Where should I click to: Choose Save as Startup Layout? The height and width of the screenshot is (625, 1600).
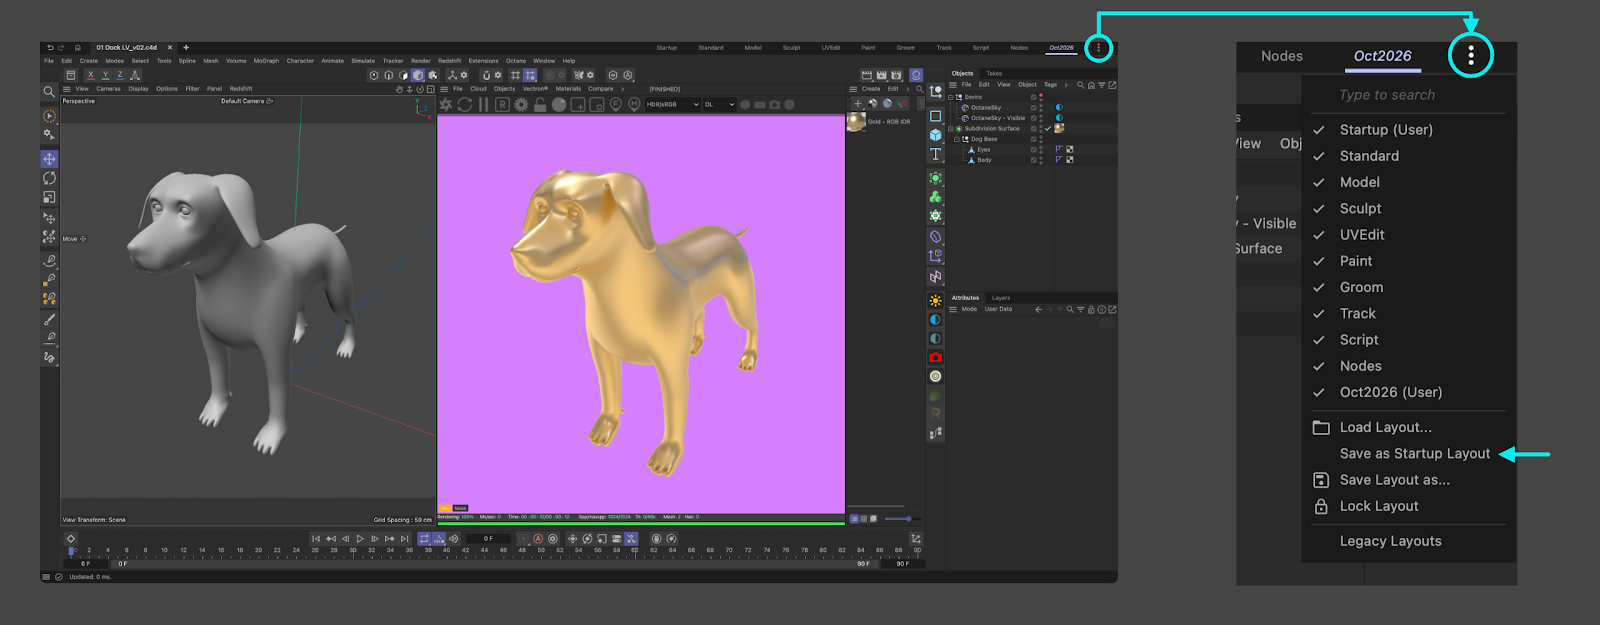pos(1414,454)
